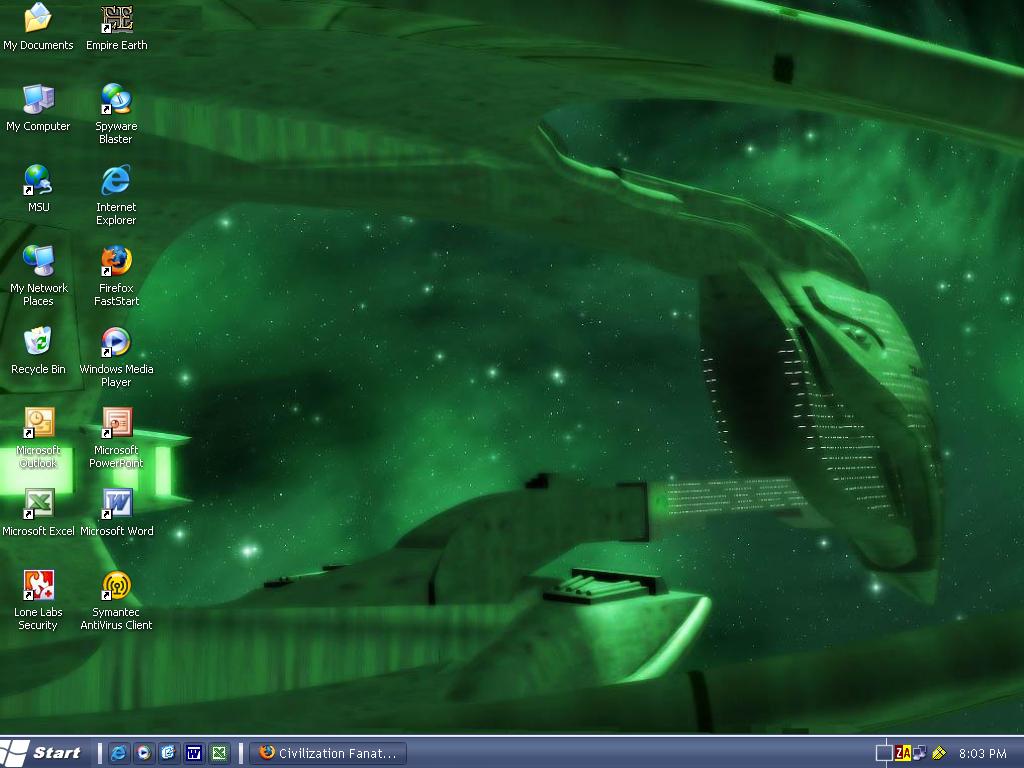Launch Internet Explorer from Quick Launch
The image size is (1024, 768).
point(119,753)
